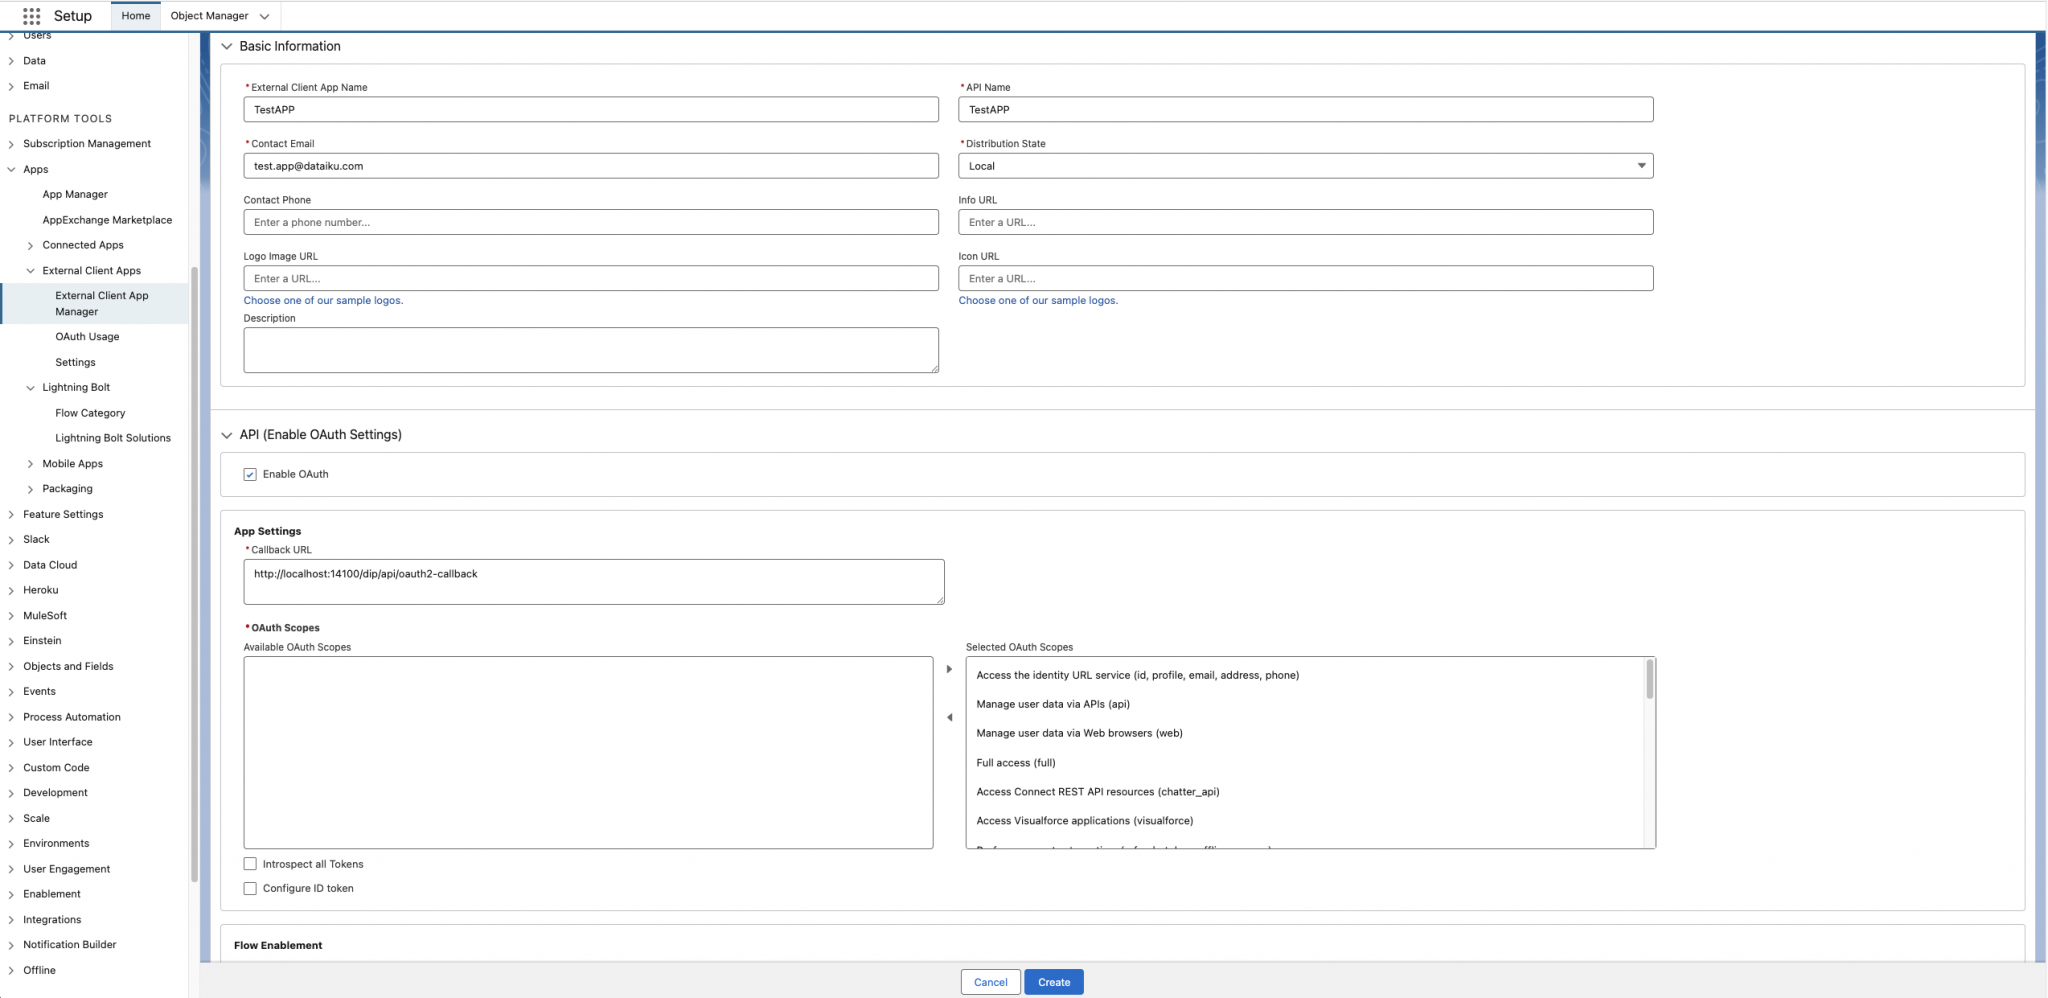Switch to the Home tab
2048x998 pixels.
[x=135, y=16]
